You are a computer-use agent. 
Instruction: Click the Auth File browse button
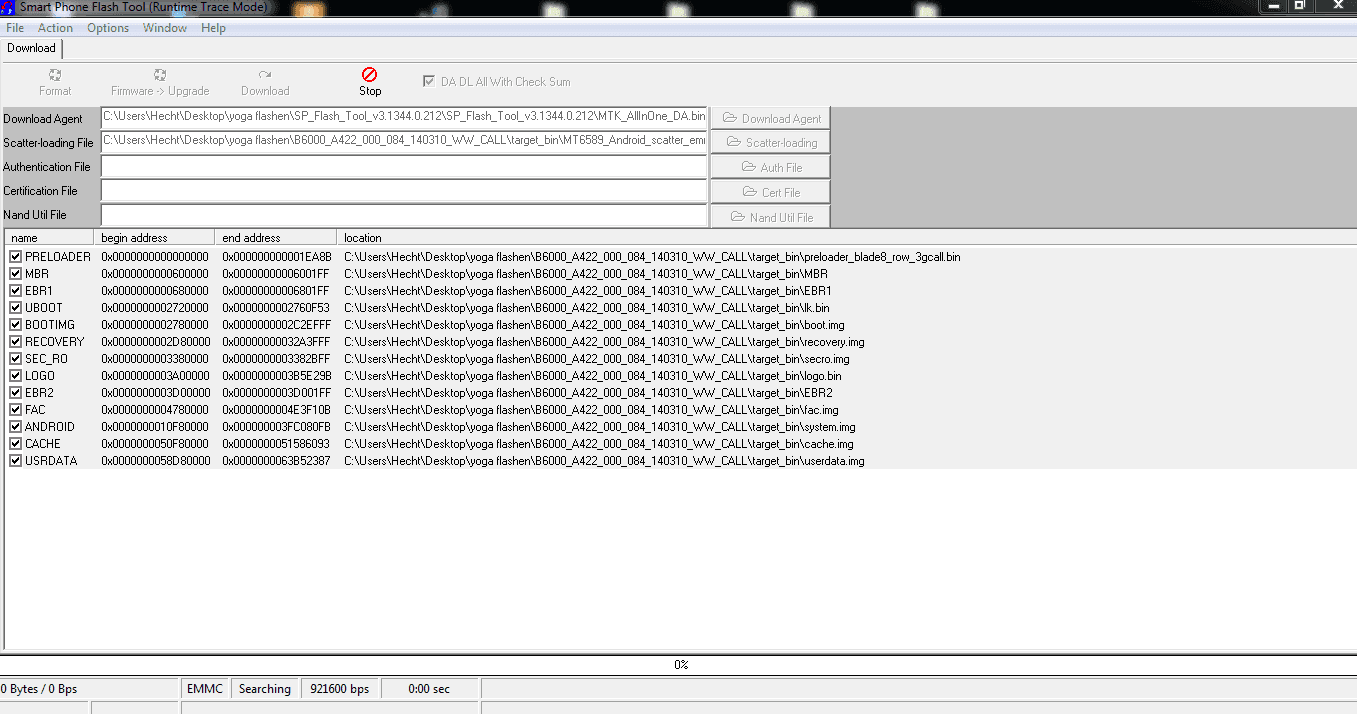pyautogui.click(x=770, y=167)
